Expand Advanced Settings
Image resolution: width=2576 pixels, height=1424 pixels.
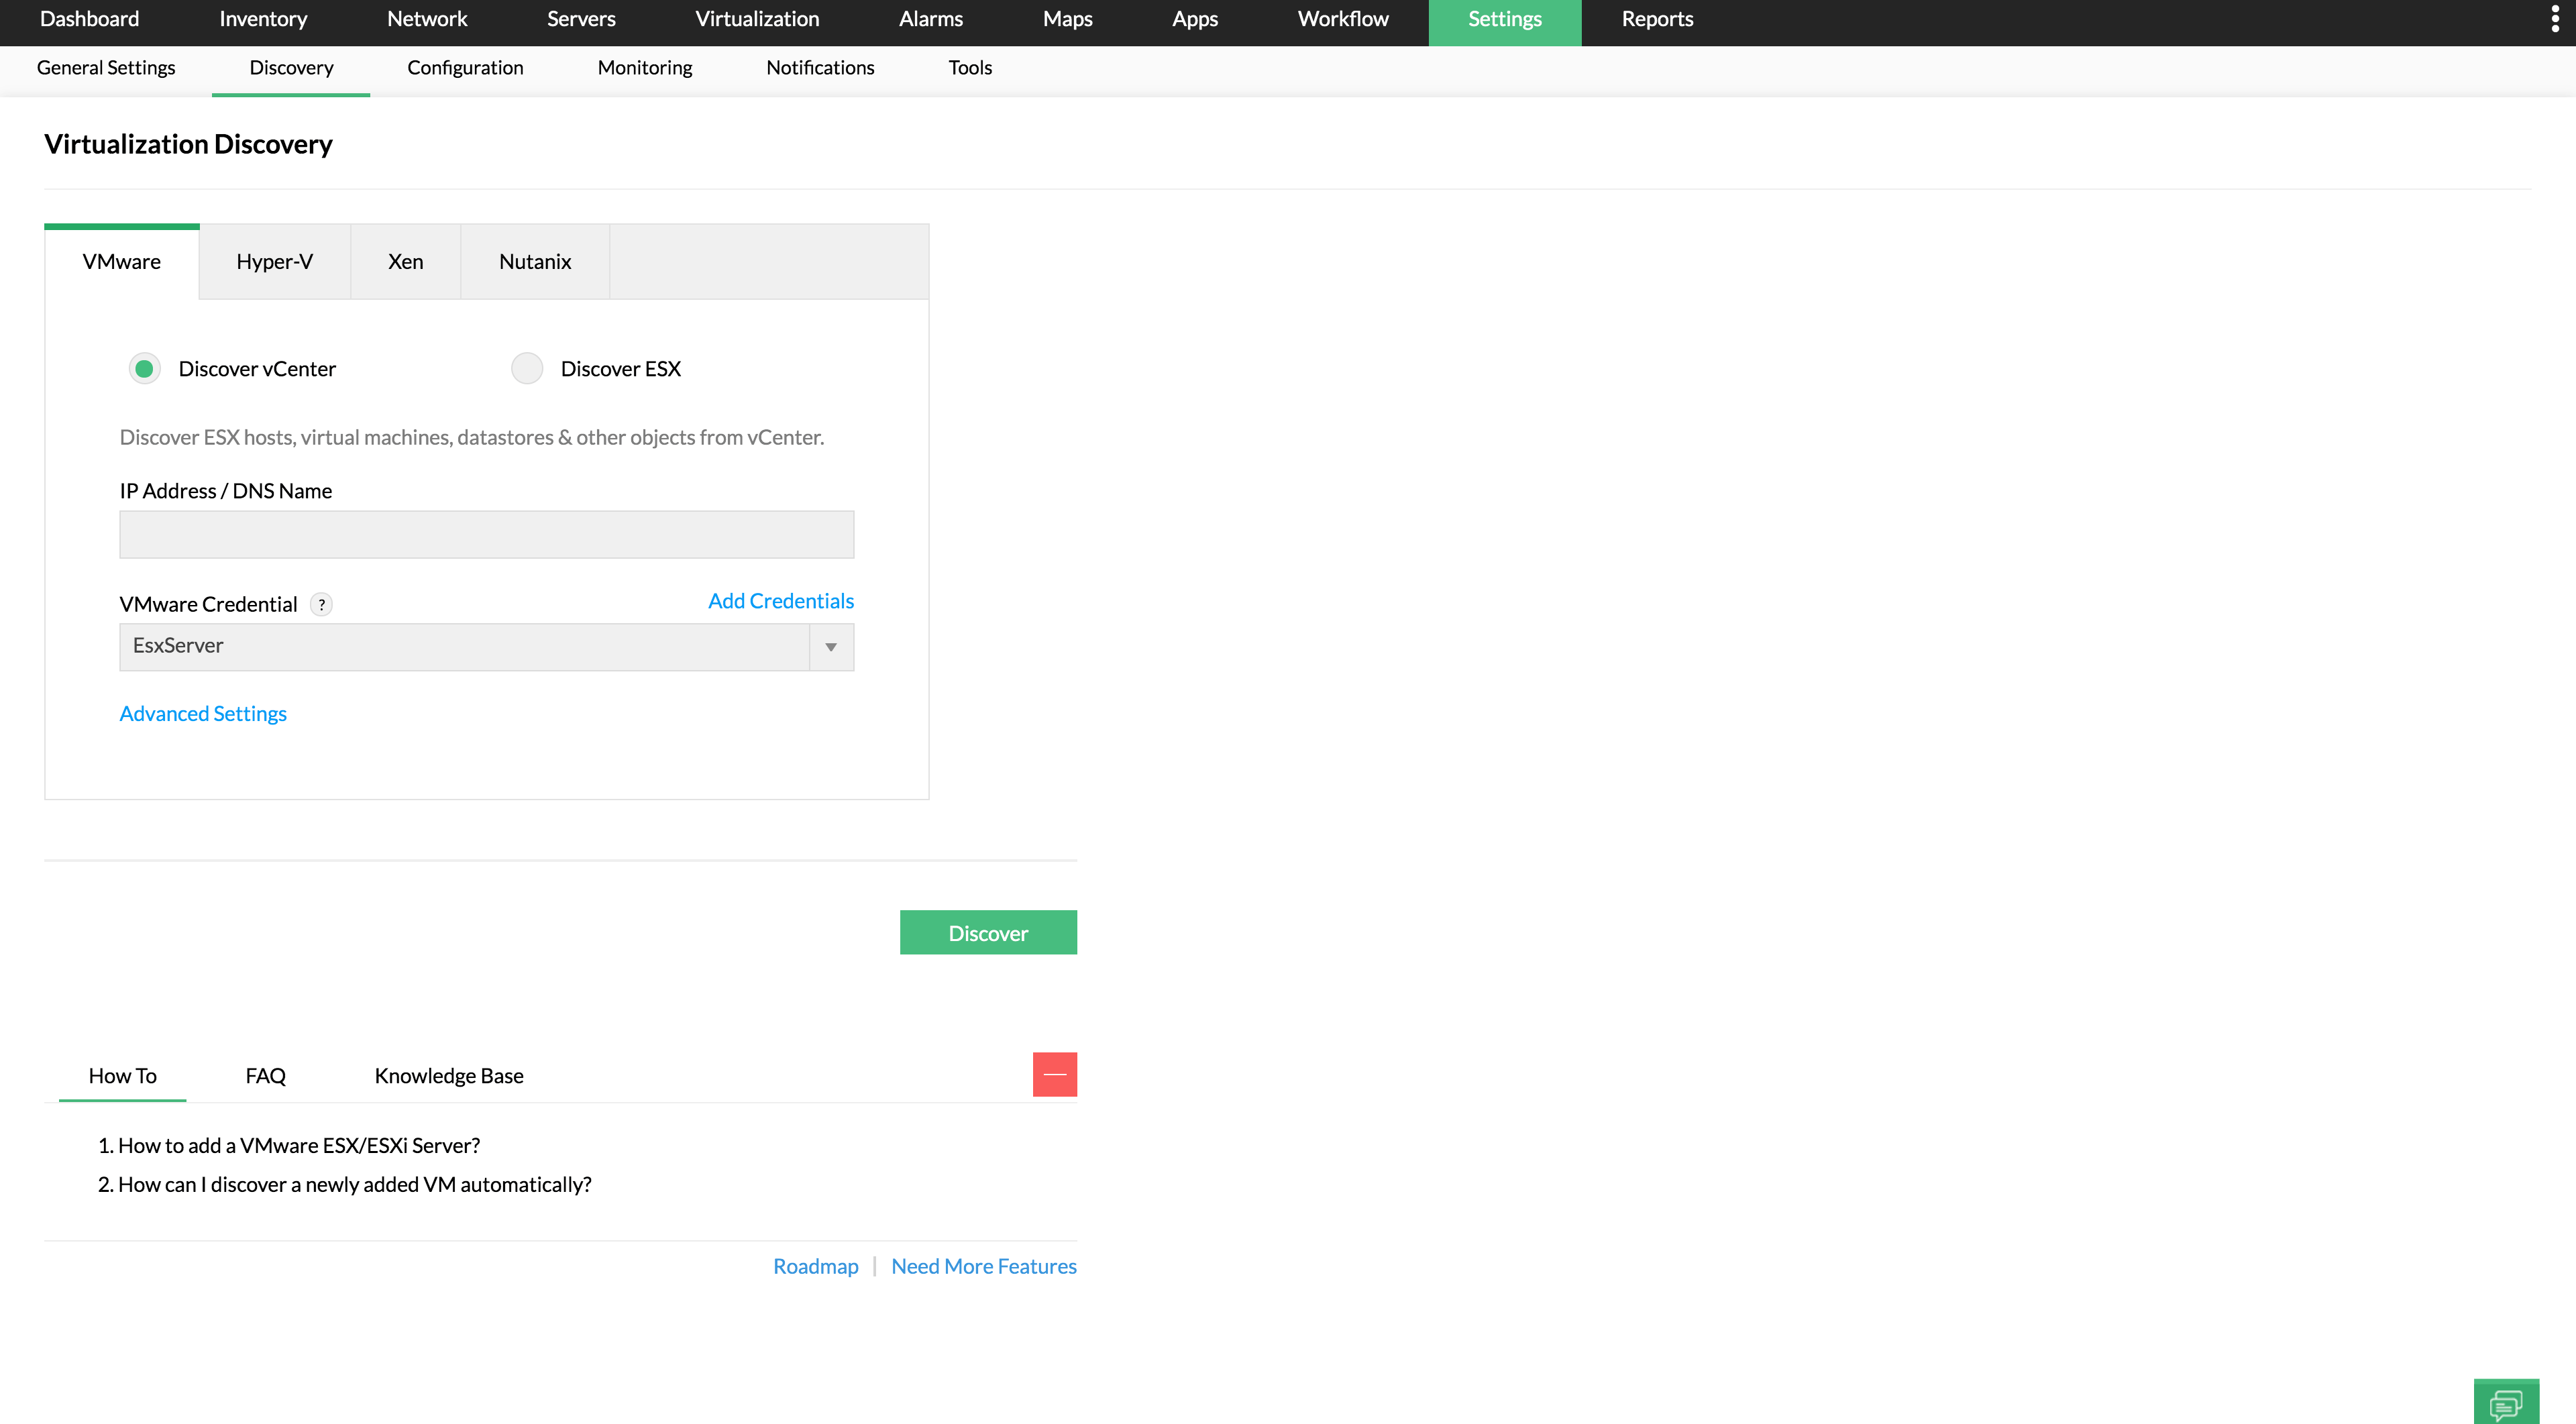pos(203,713)
